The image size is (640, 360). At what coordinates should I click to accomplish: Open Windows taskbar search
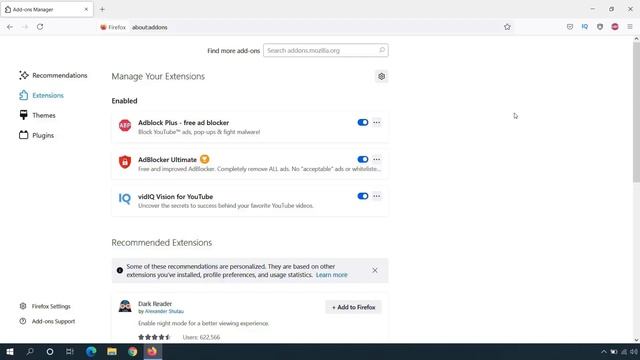point(30,351)
